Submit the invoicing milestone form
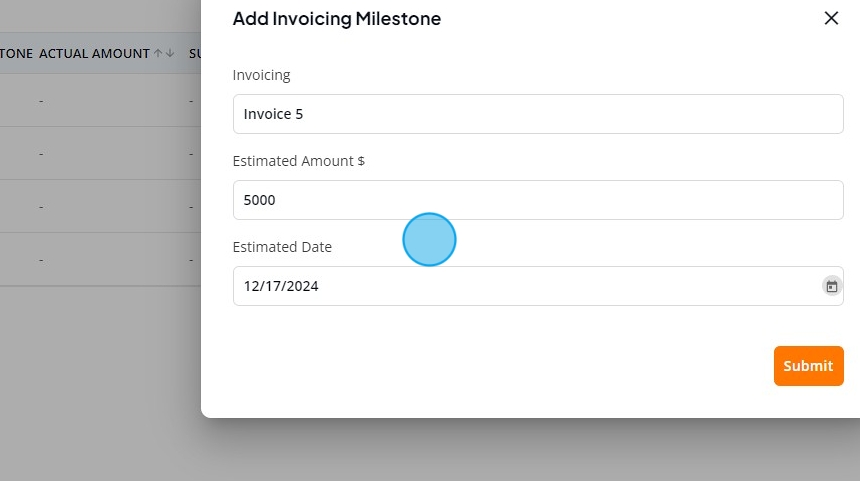 click(x=808, y=366)
